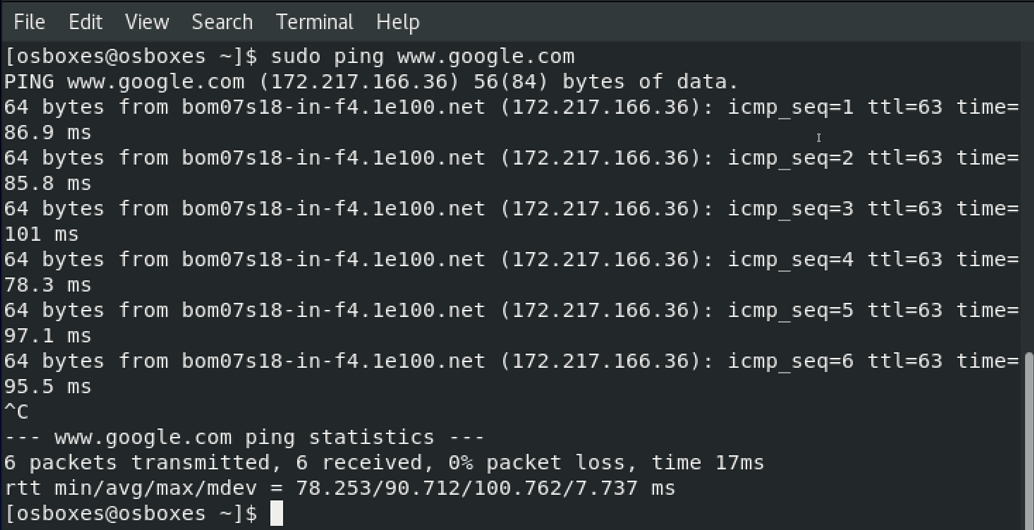The image size is (1034, 530).
Task: Click the 'sudo ping www.google.com' command text
Action: point(423,56)
